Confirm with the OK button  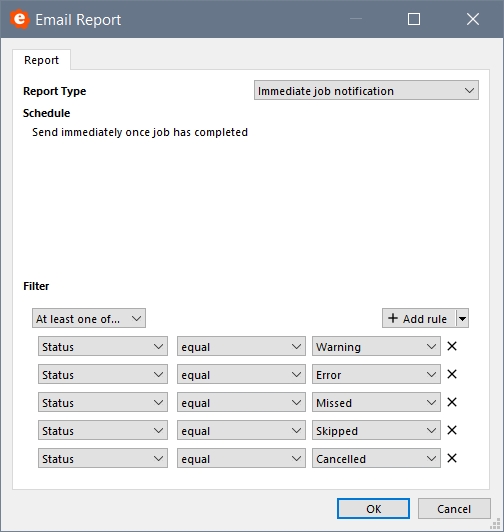(x=373, y=509)
